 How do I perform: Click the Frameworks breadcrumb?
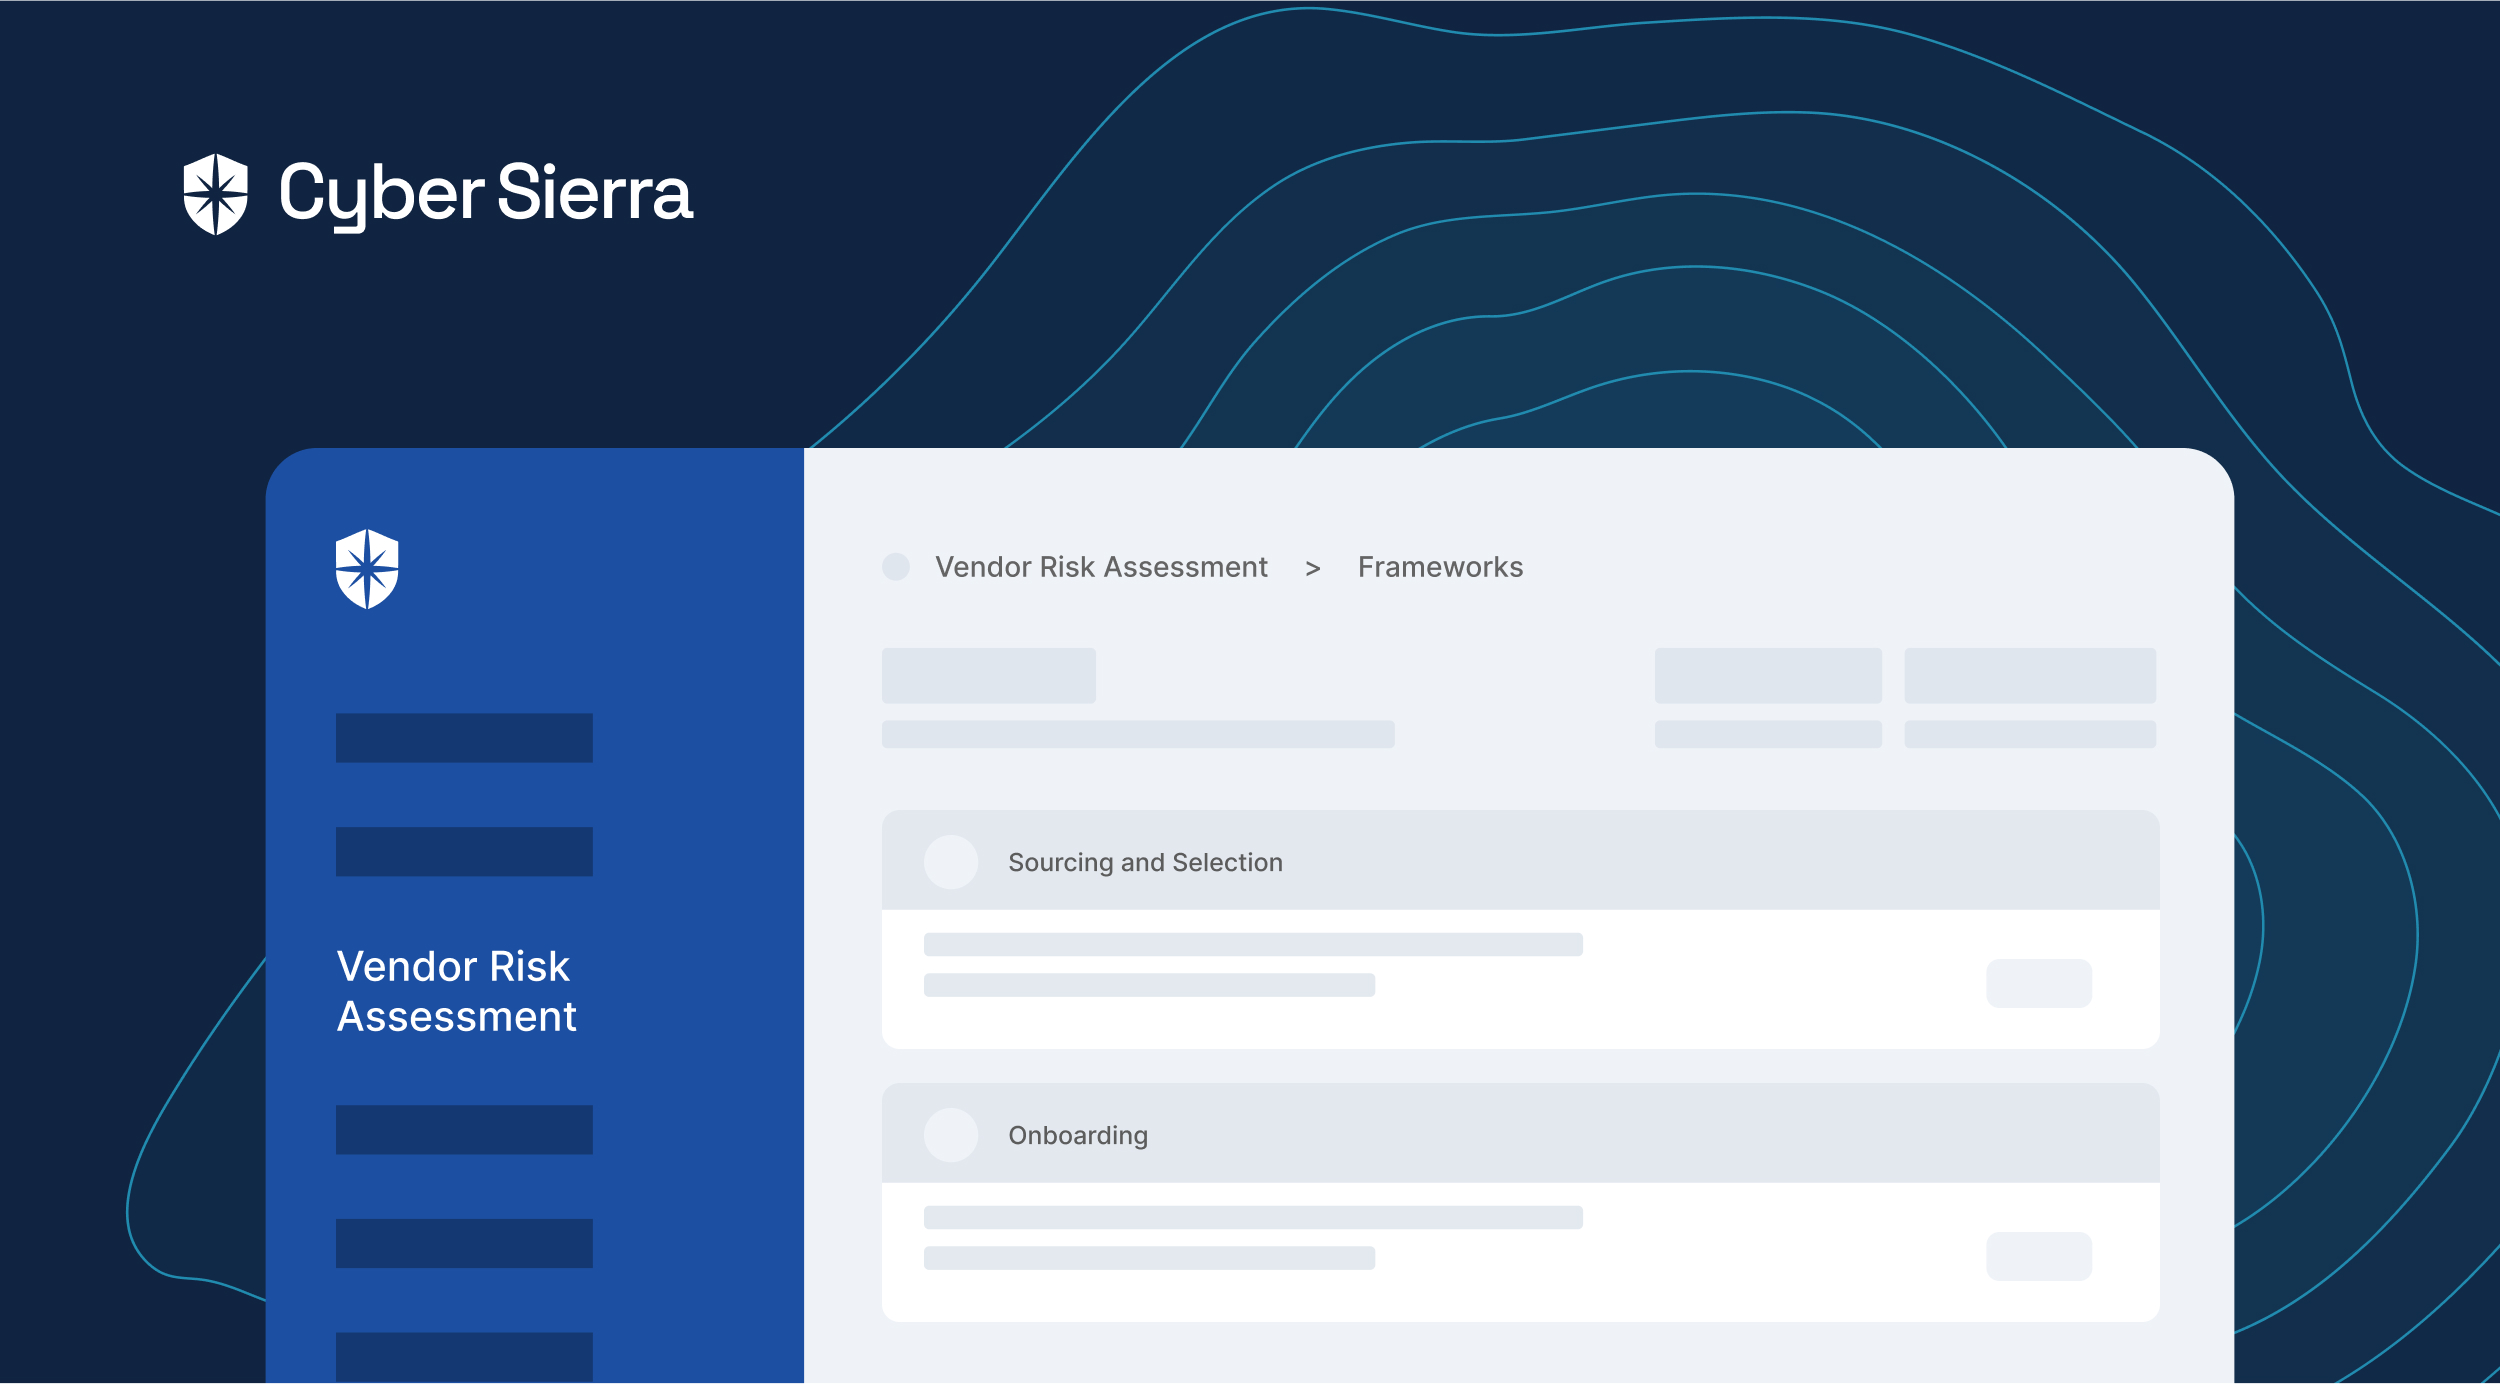[1440, 567]
